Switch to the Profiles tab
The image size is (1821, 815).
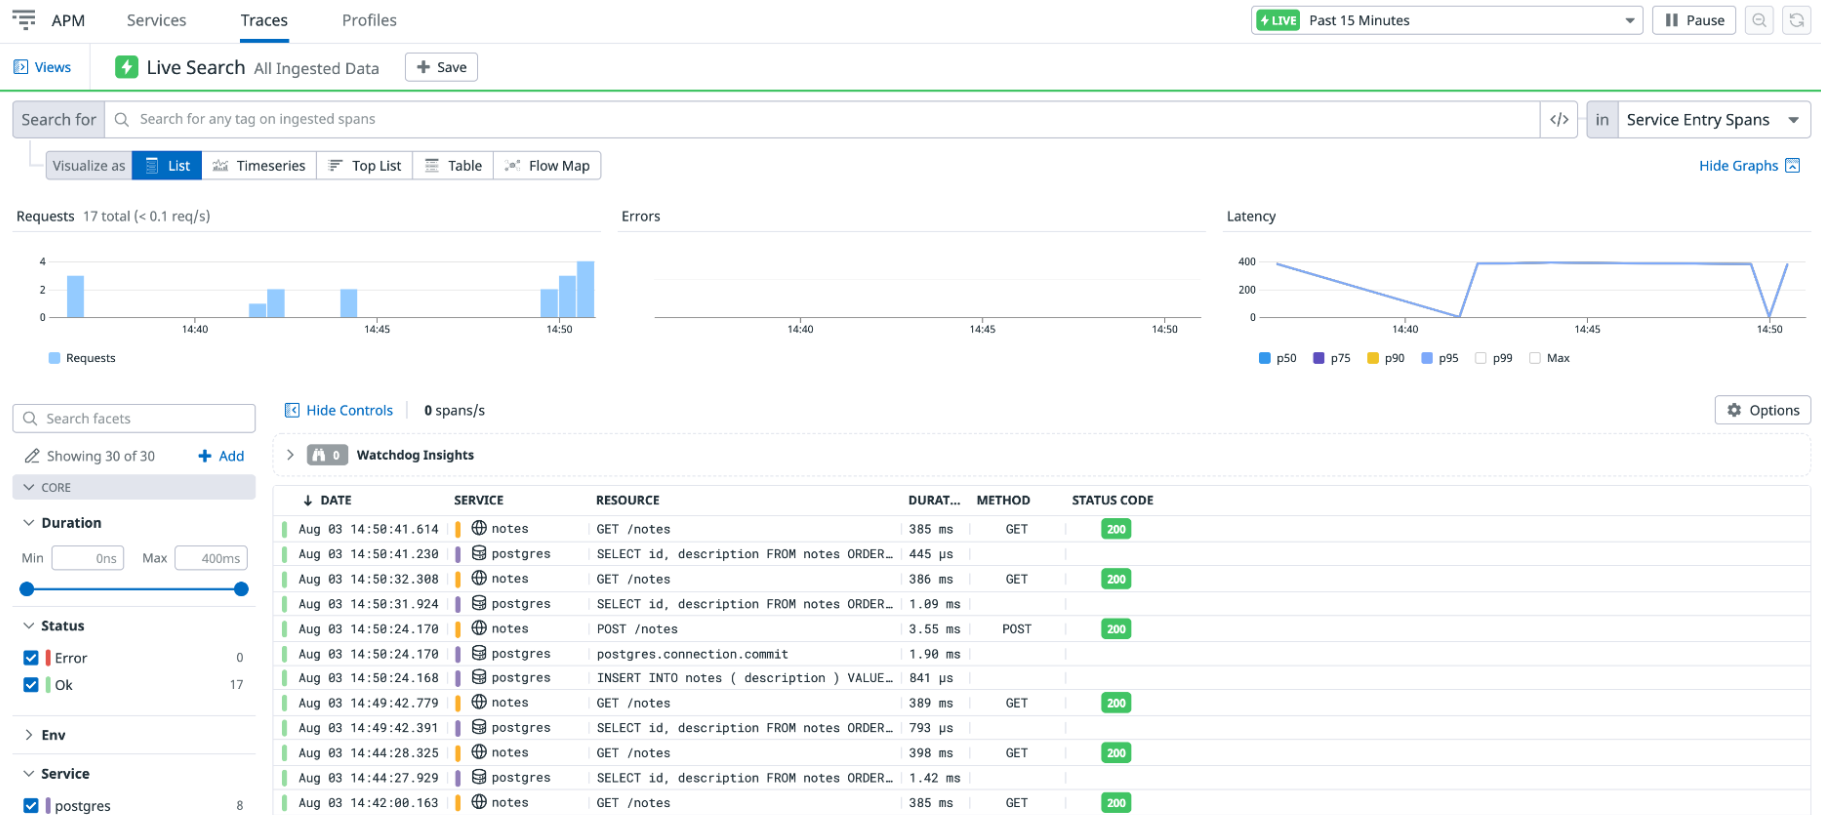(369, 20)
